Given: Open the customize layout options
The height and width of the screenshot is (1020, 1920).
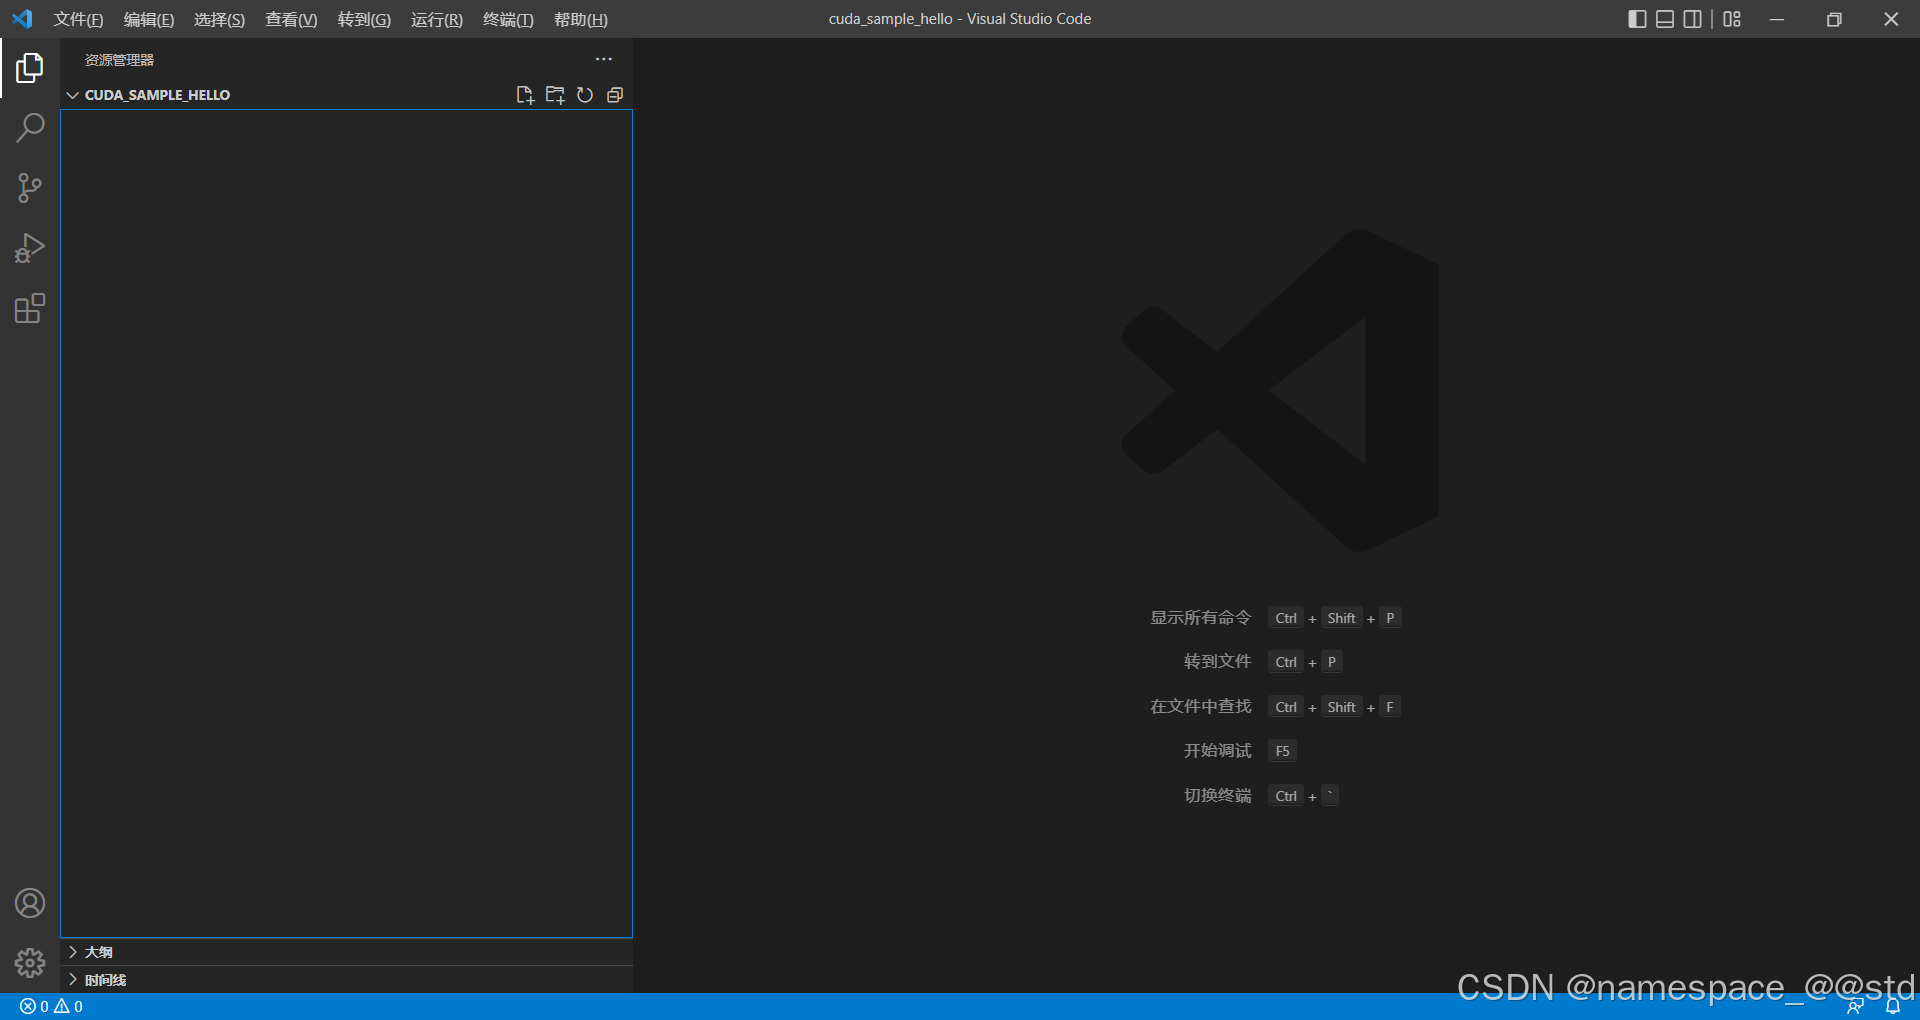Looking at the screenshot, I should pos(1732,19).
